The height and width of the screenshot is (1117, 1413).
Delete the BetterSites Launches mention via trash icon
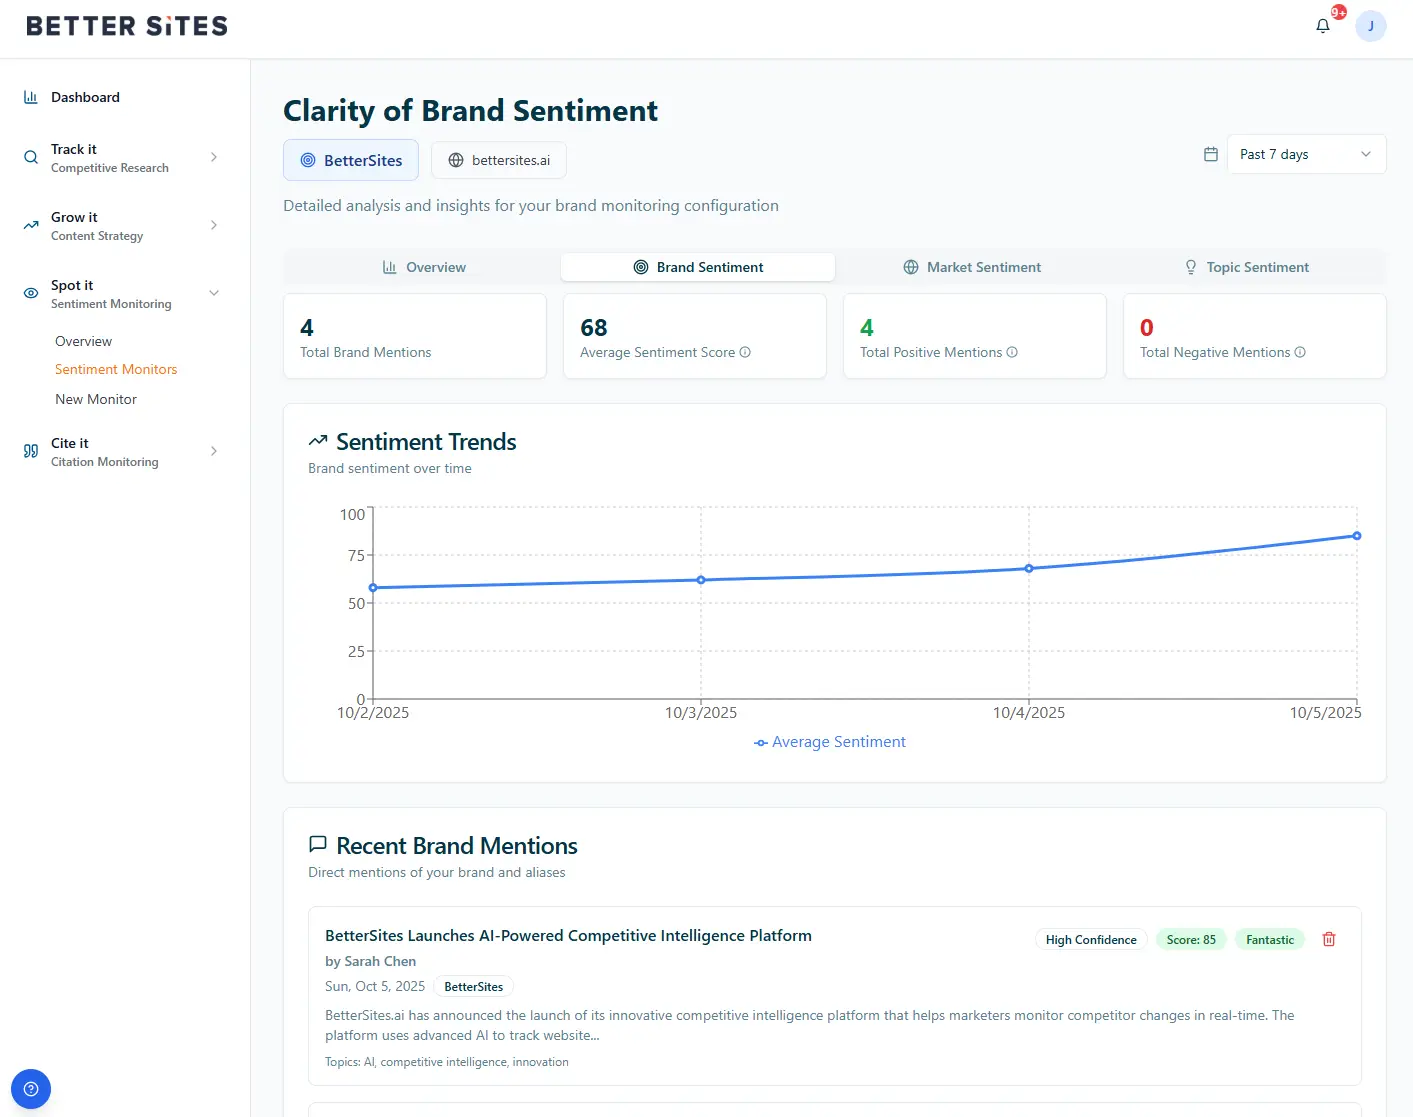point(1328,939)
